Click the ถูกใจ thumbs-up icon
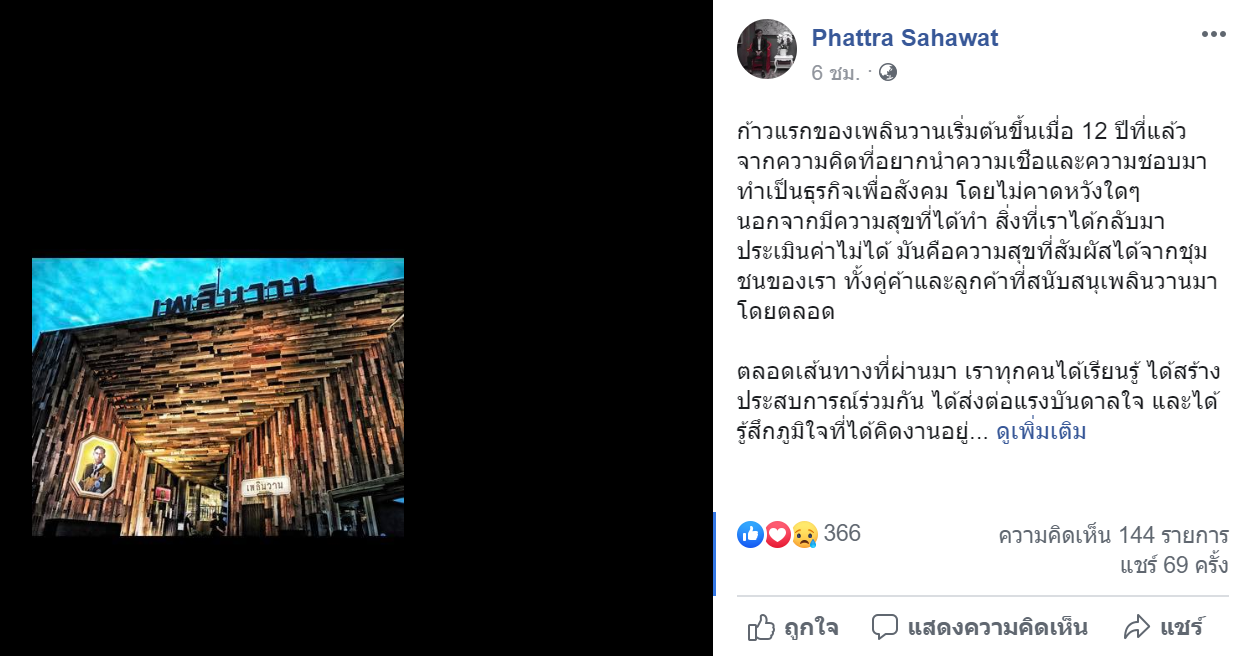The height and width of the screenshot is (656, 1246). pos(762,628)
